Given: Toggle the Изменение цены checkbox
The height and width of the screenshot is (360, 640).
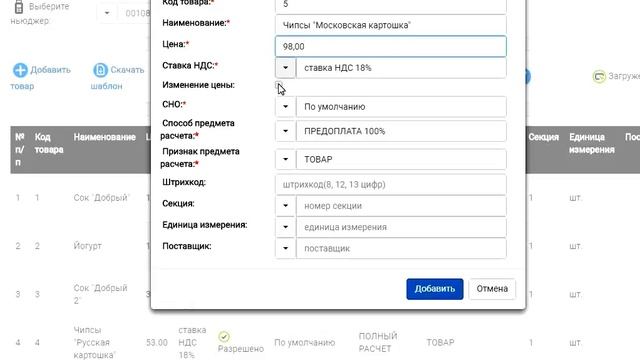Looking at the screenshot, I should click(x=279, y=85).
